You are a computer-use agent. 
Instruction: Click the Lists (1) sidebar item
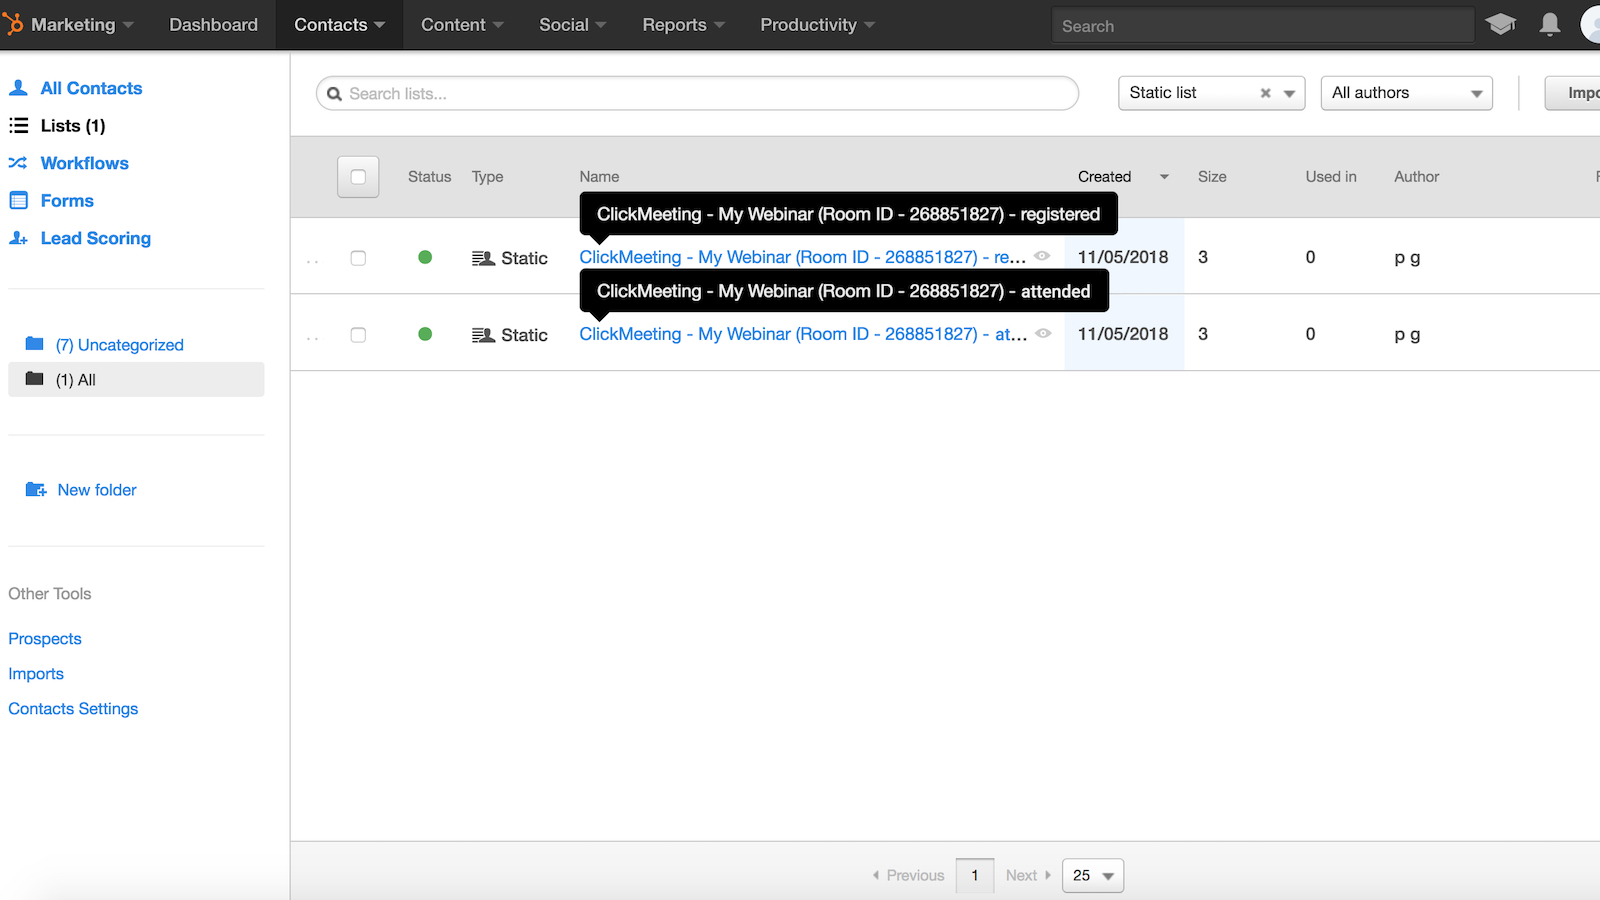tap(73, 125)
